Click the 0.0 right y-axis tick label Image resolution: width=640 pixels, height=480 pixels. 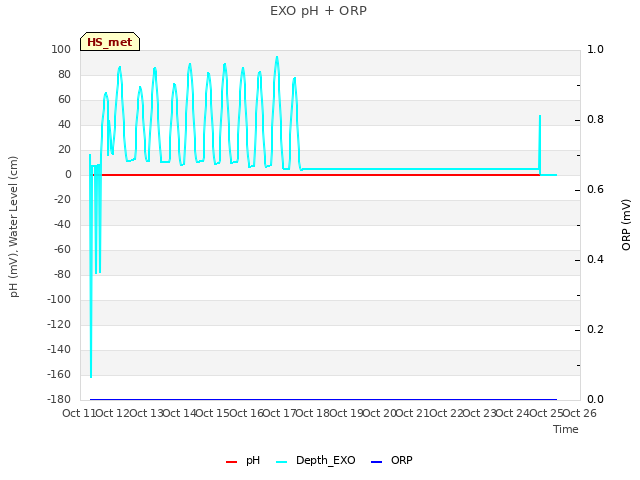595,399
